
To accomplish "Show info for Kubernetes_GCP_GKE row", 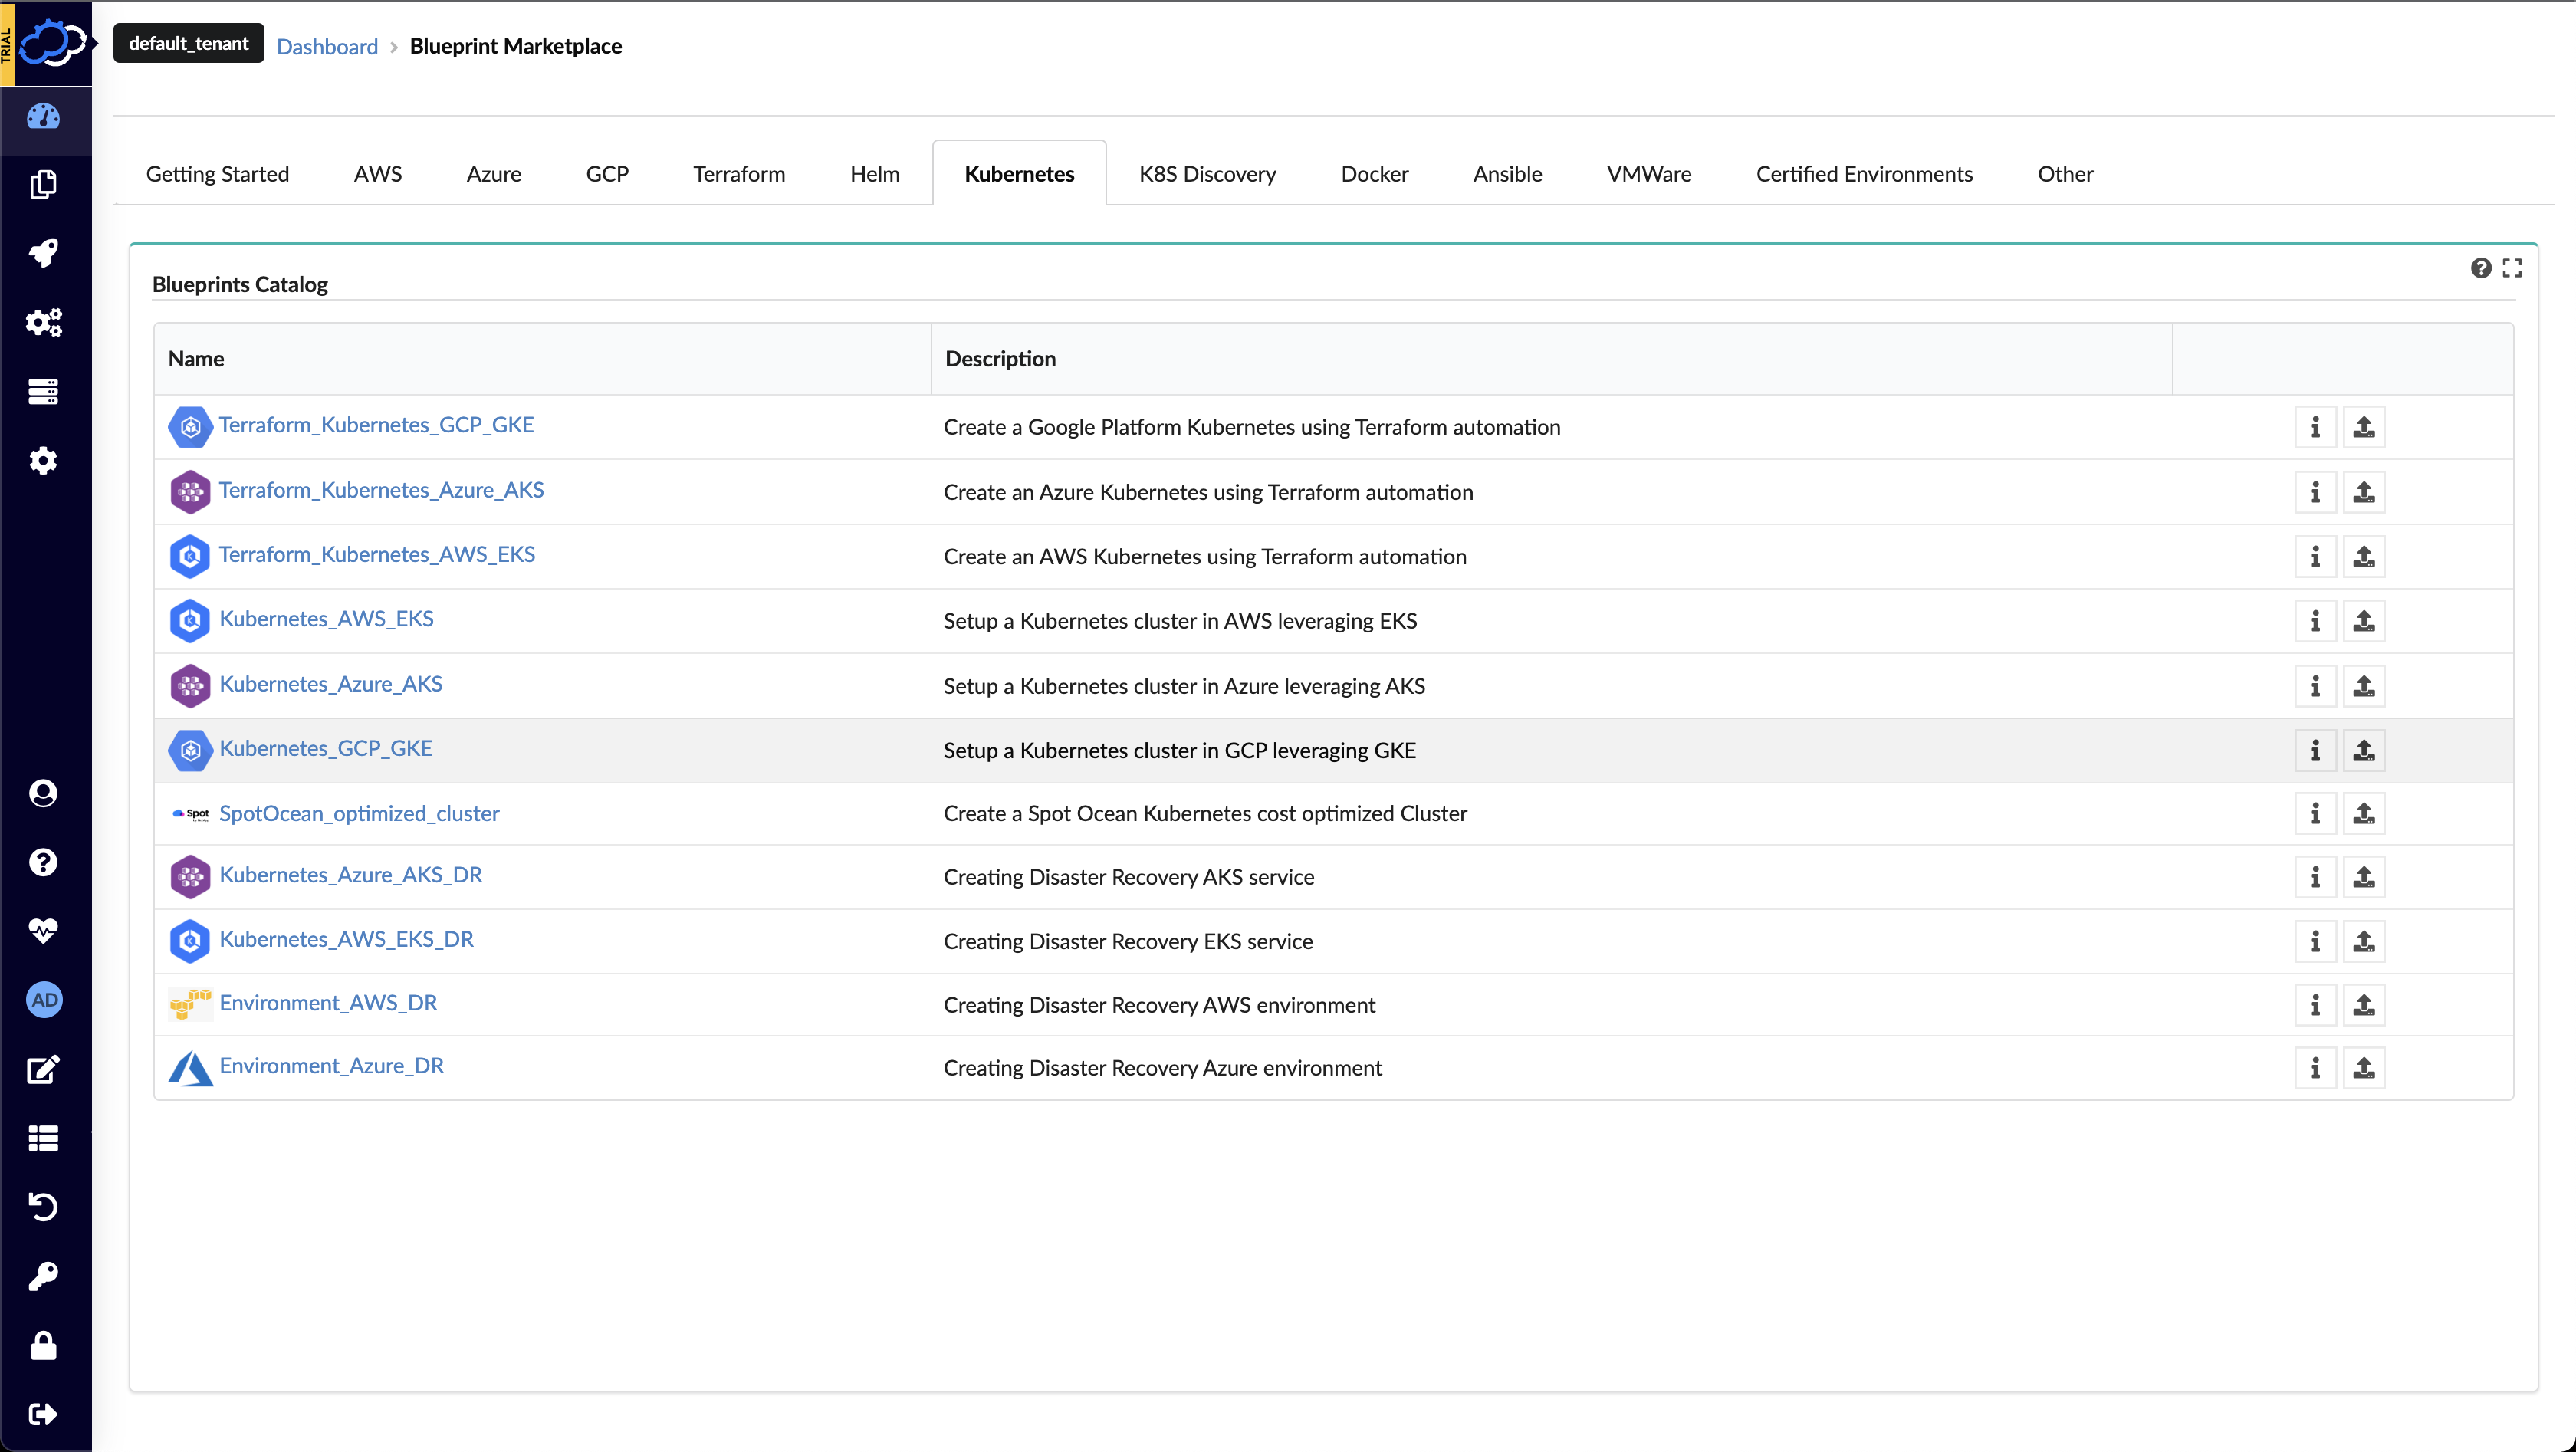I will tap(2315, 750).
